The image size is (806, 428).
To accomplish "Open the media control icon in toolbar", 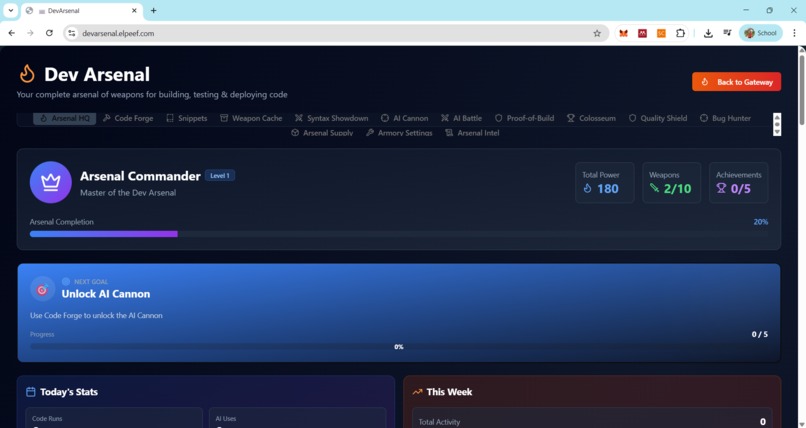I will pyautogui.click(x=727, y=33).
